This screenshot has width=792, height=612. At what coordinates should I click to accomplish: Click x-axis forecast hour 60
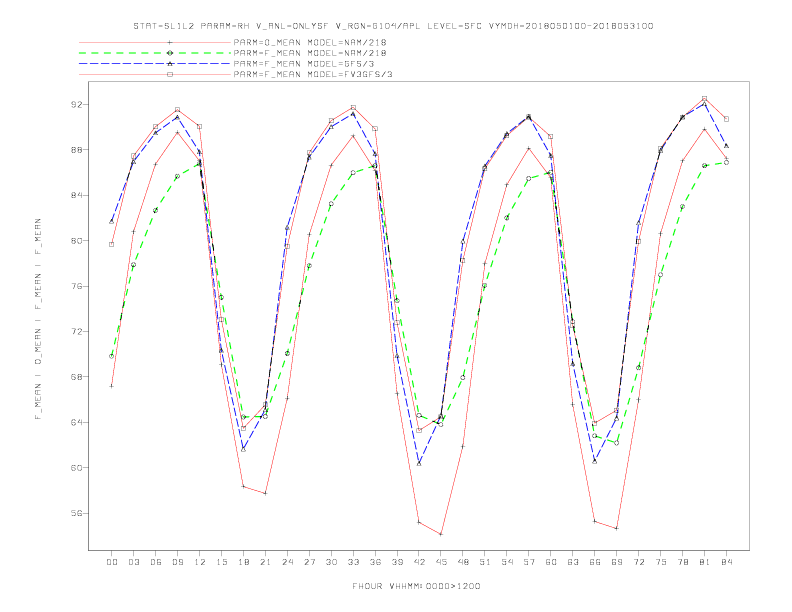[x=551, y=562]
